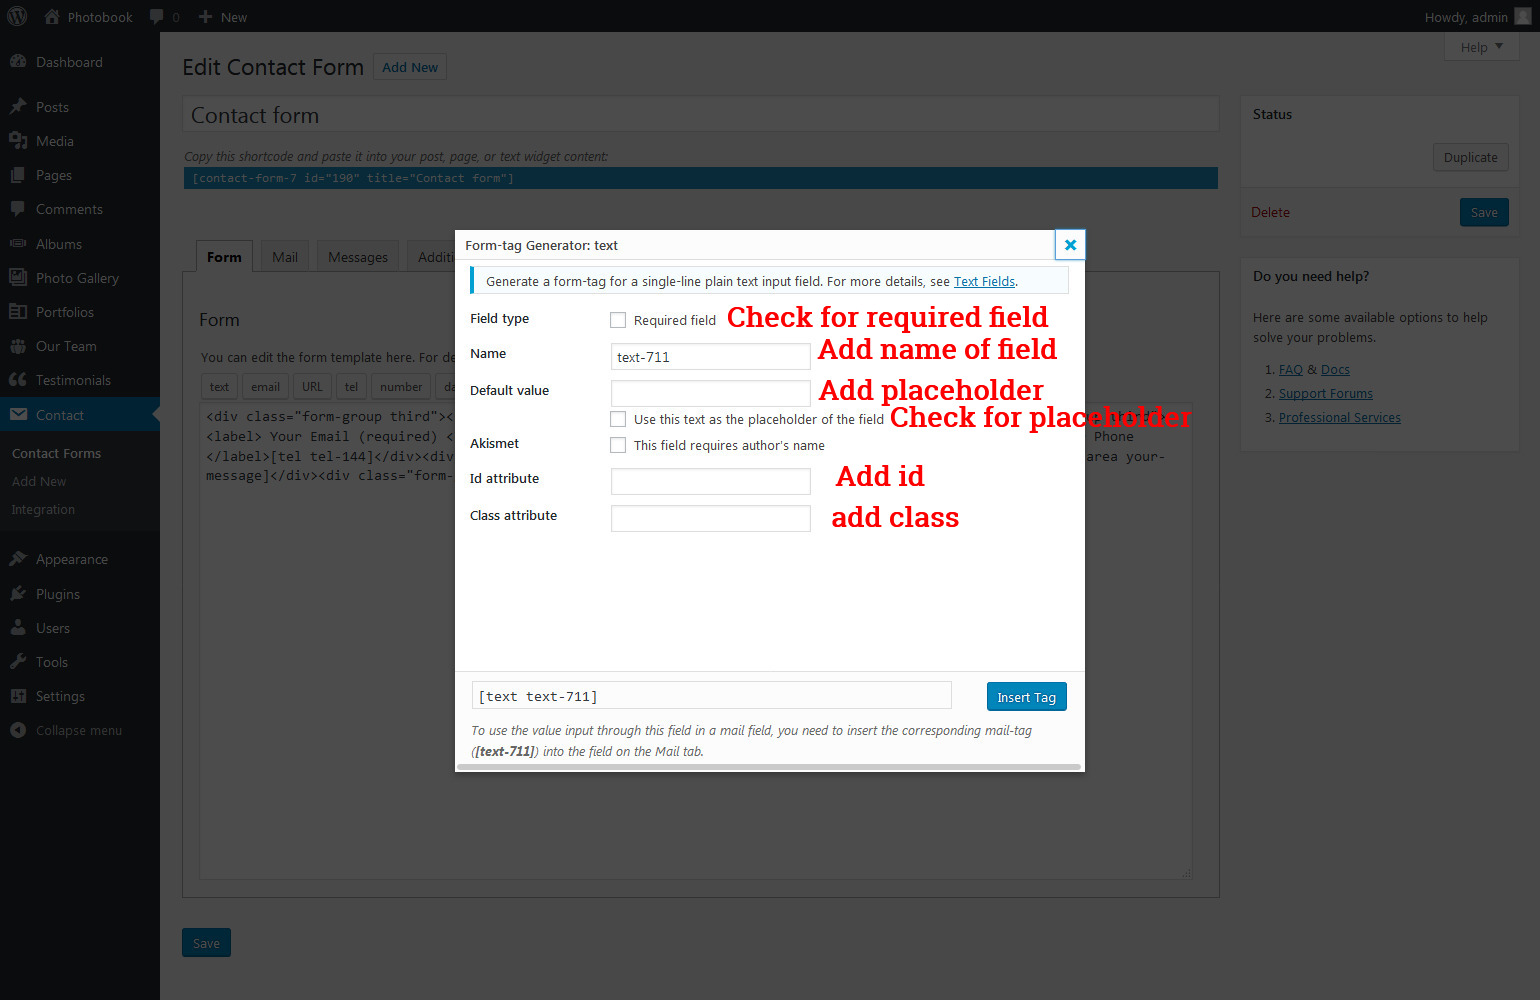
Task: Enable the Required field checkbox
Action: click(x=618, y=320)
